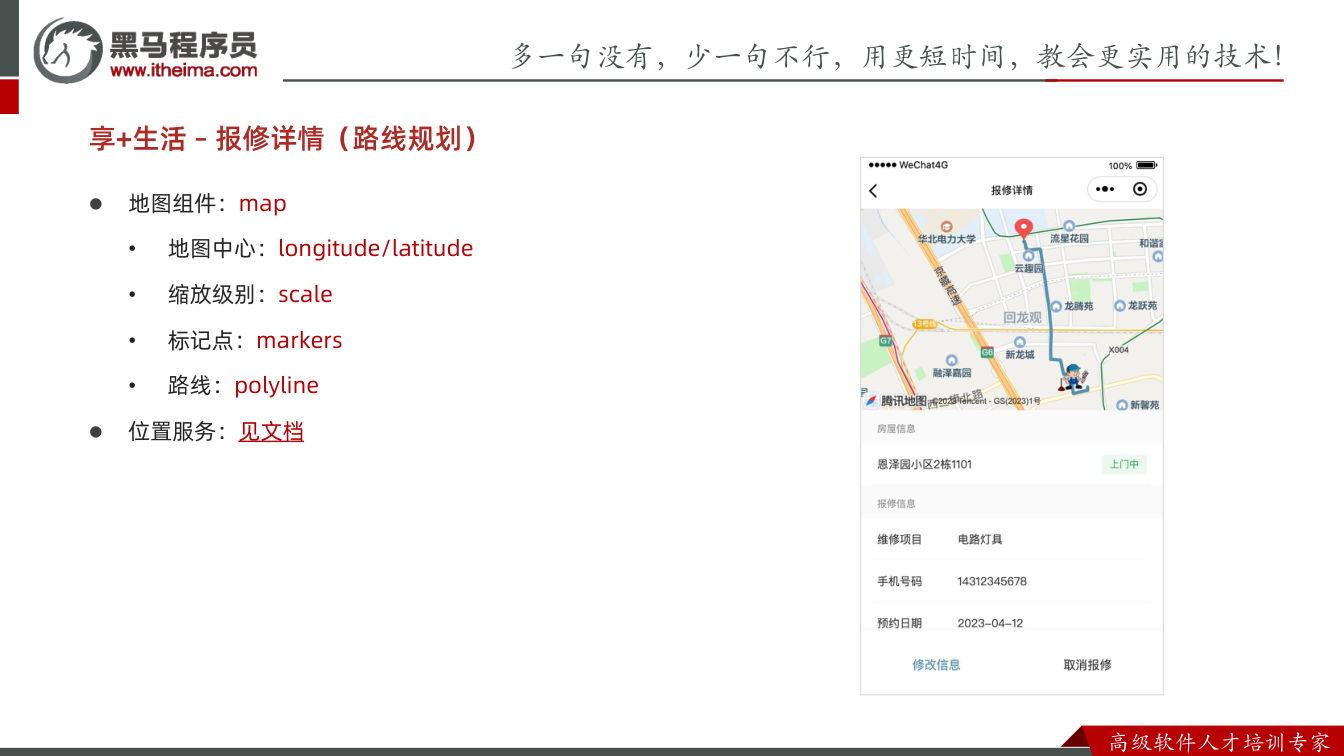The height and width of the screenshot is (756, 1344).
Task: Click the red word 'scale'
Action: pyautogui.click(x=305, y=294)
